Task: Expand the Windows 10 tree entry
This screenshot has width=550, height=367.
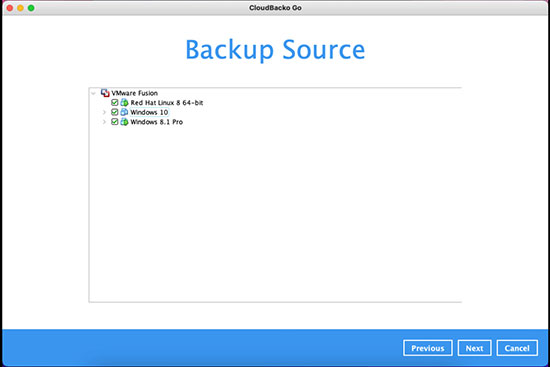Action: (104, 112)
